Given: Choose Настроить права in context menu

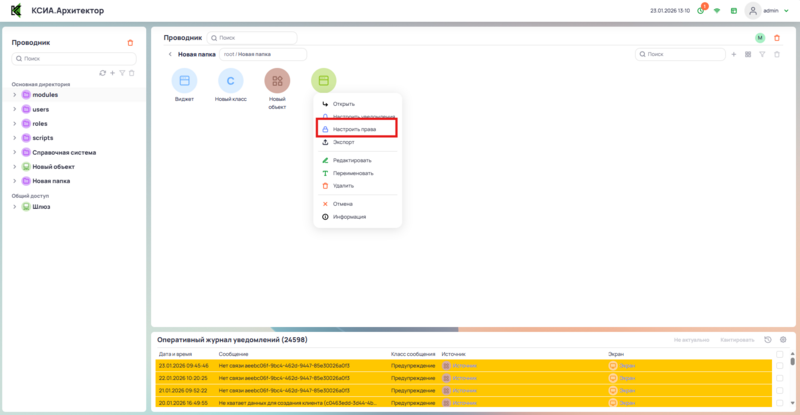Looking at the screenshot, I should (x=356, y=129).
